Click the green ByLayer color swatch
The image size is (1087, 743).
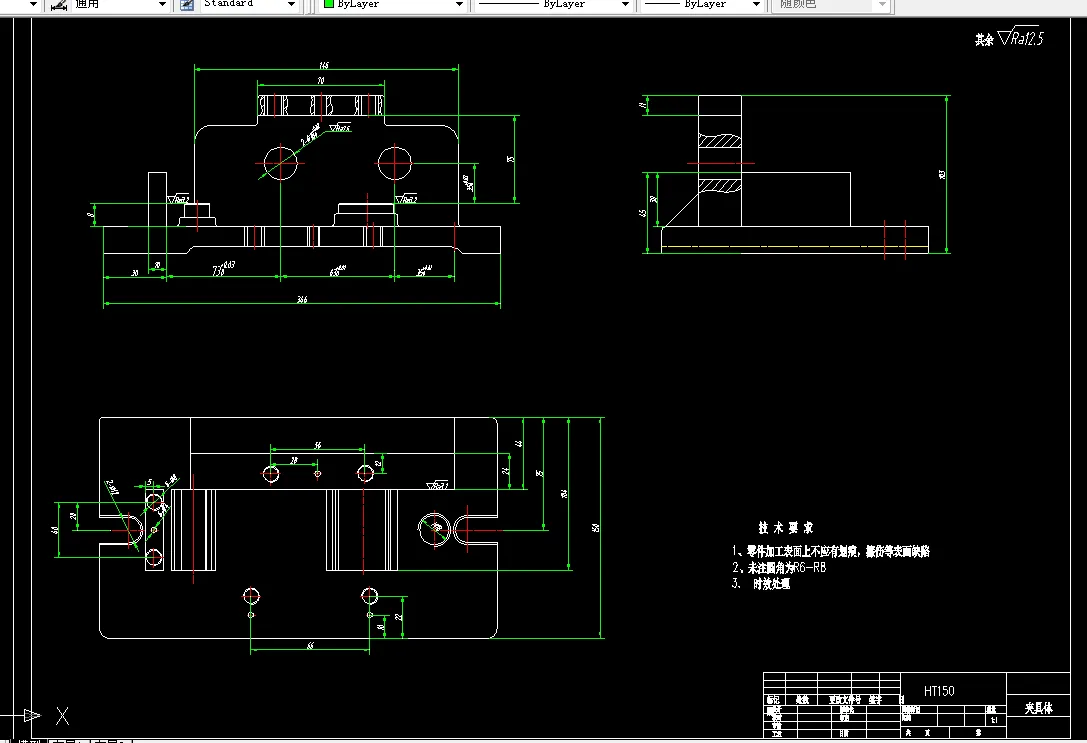click(x=329, y=3)
